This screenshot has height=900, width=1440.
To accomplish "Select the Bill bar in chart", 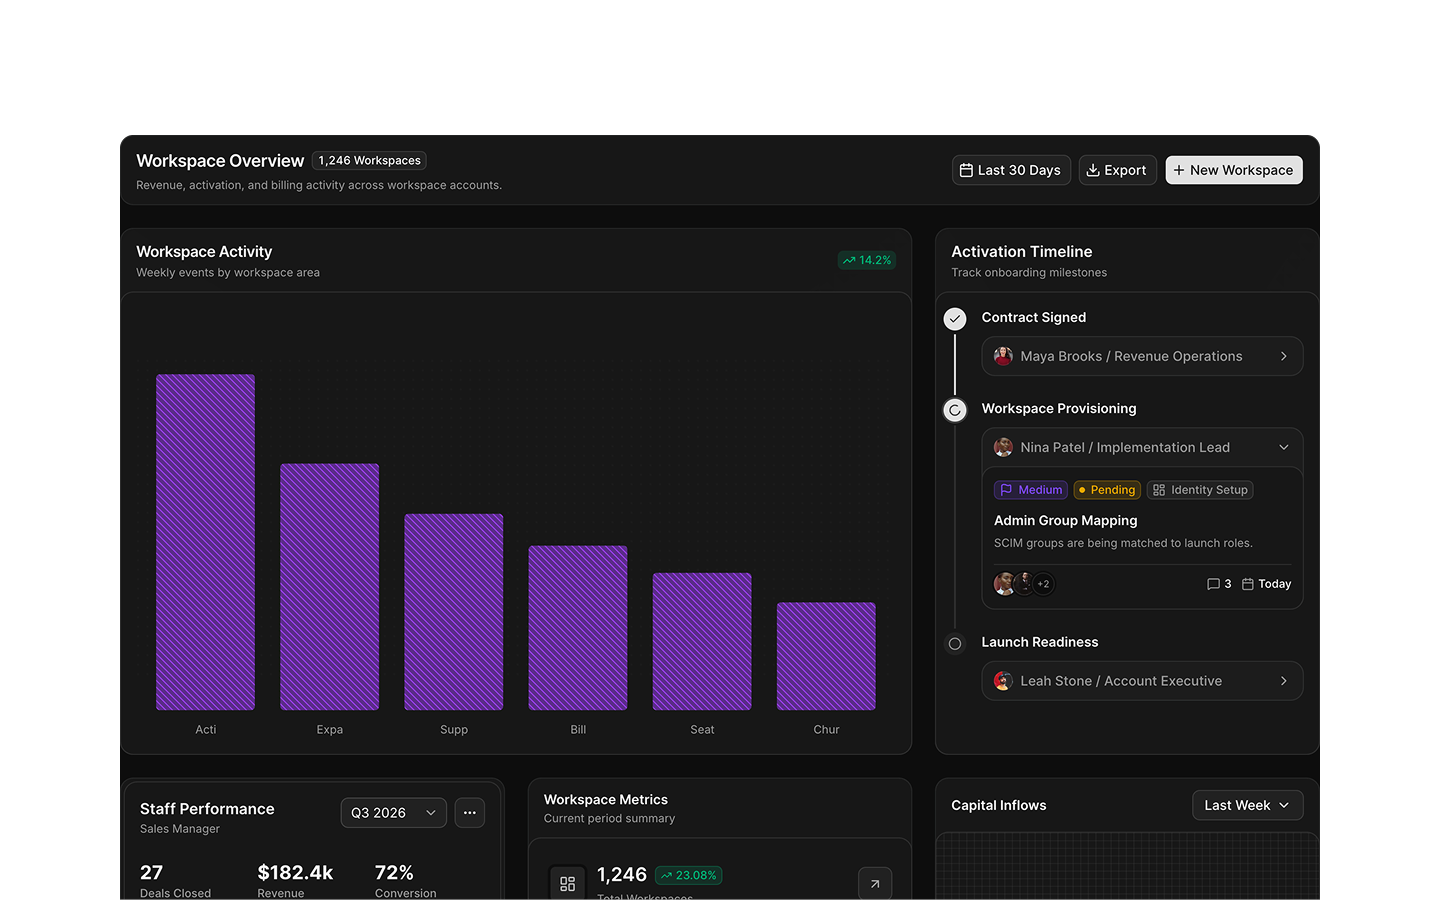I will tap(578, 628).
